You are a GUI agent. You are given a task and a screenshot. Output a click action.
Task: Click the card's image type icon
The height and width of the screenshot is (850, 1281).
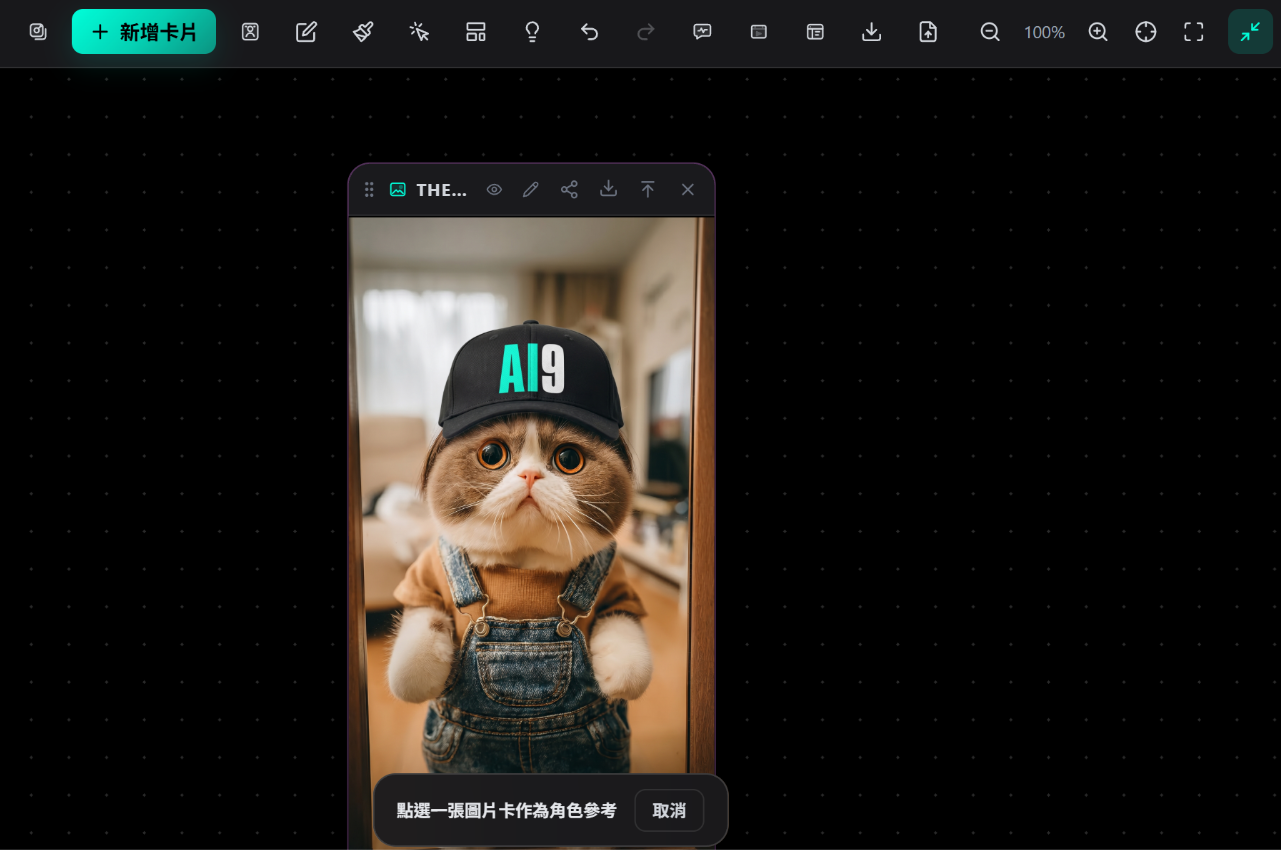[x=398, y=190]
